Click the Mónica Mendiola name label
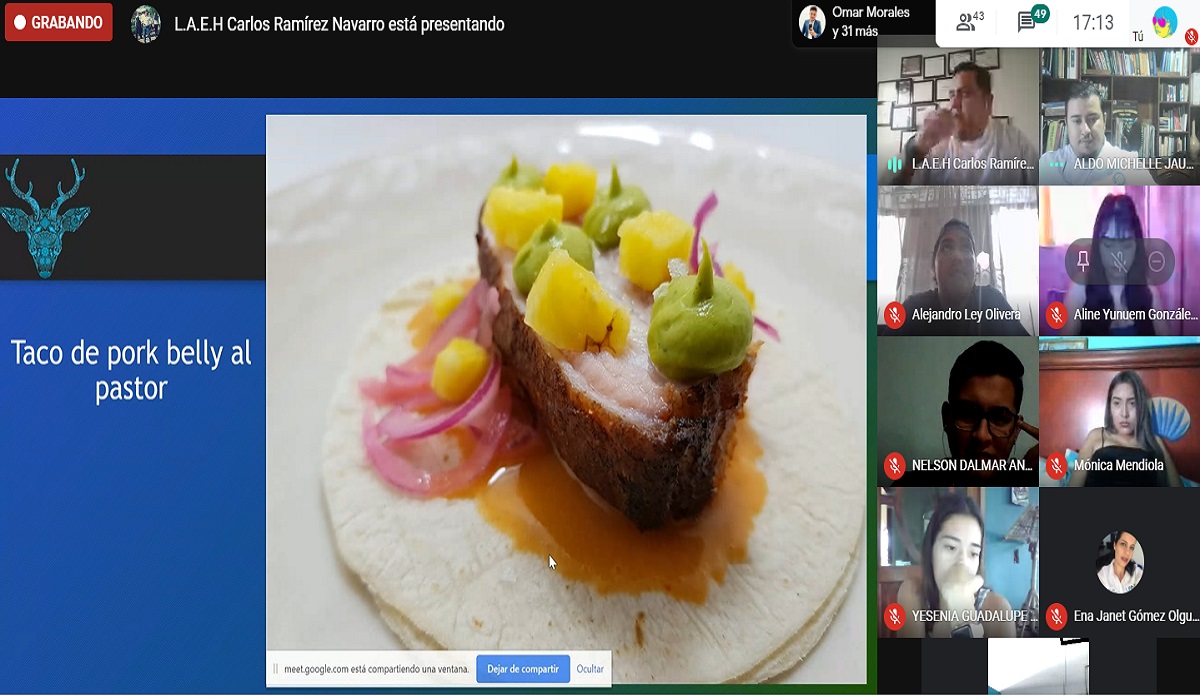Viewport: 1200px width, 700px height. tap(1118, 465)
